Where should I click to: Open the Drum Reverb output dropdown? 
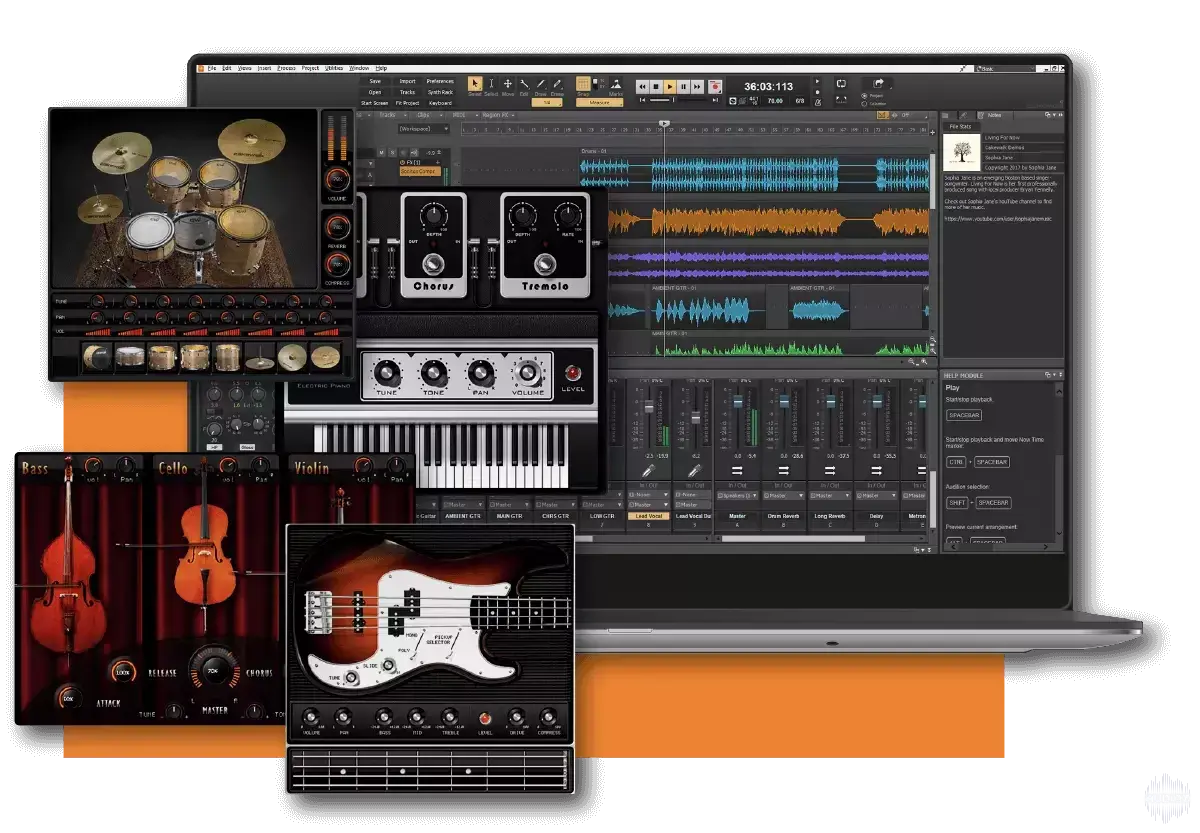pos(783,495)
